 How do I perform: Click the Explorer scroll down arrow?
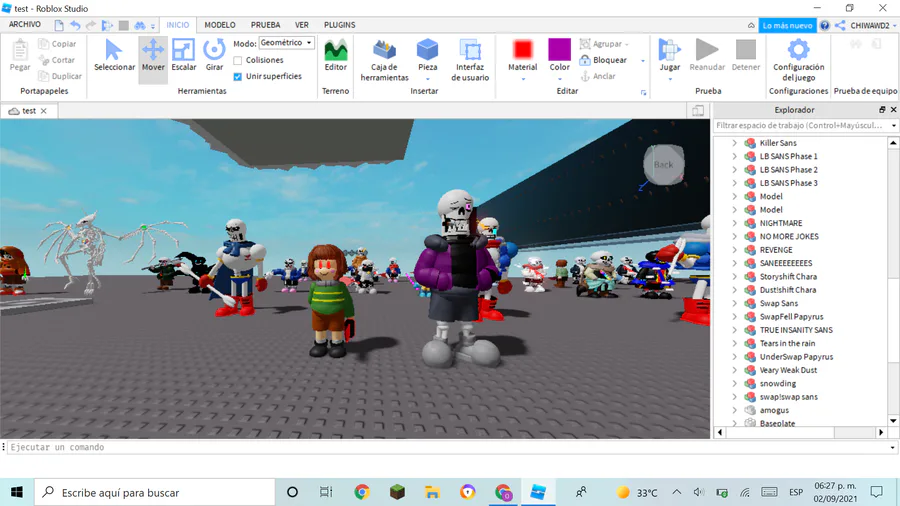pyautogui.click(x=893, y=421)
